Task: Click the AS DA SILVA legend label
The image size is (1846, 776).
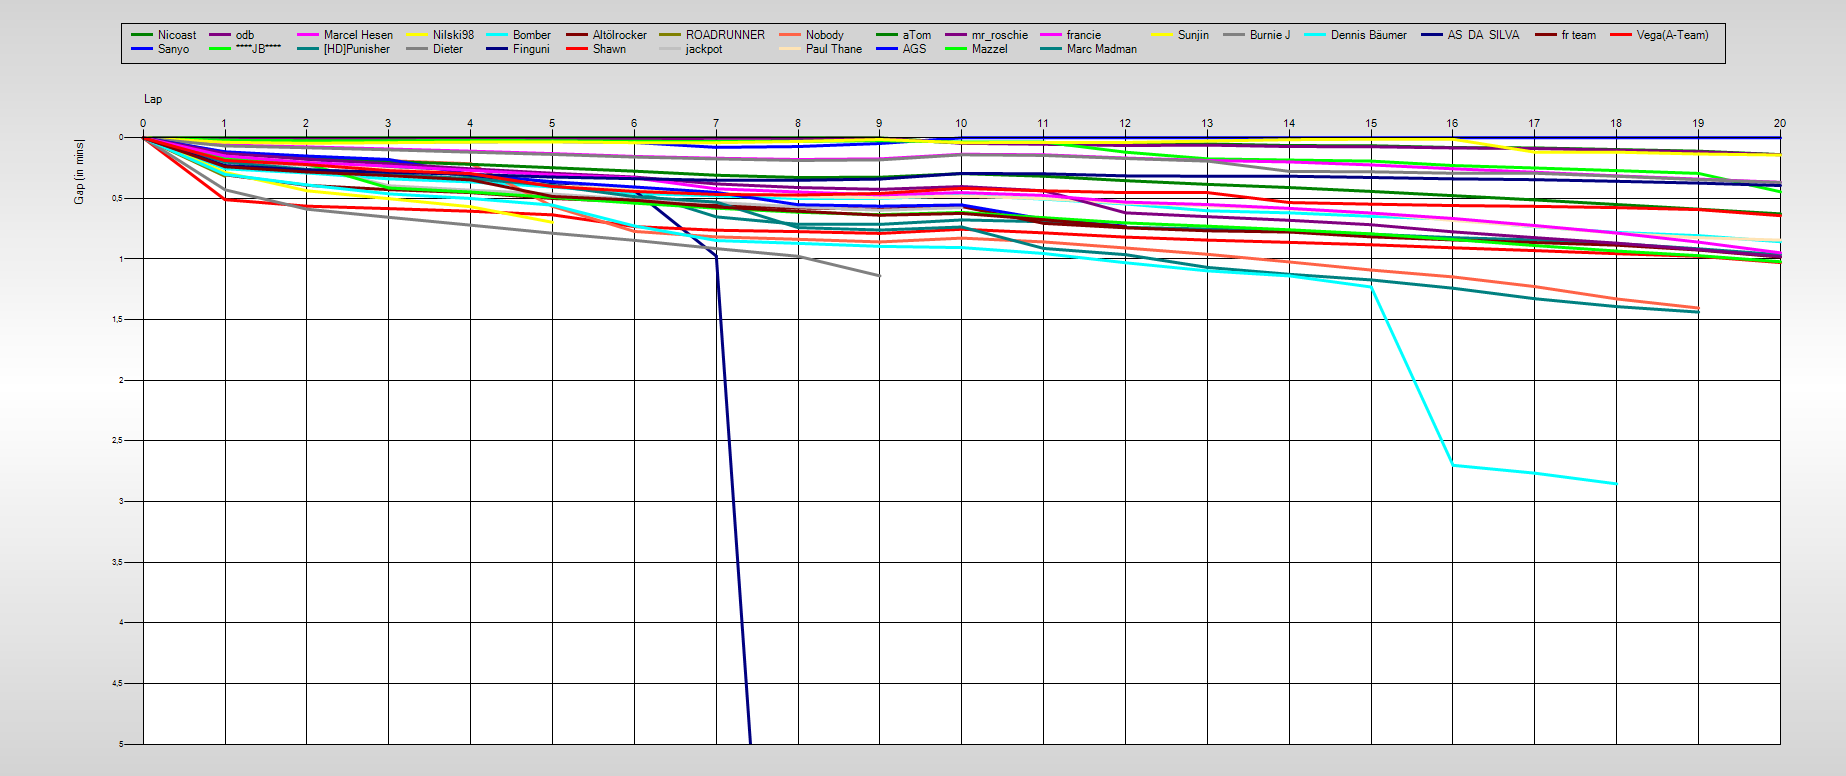Action: (1483, 35)
